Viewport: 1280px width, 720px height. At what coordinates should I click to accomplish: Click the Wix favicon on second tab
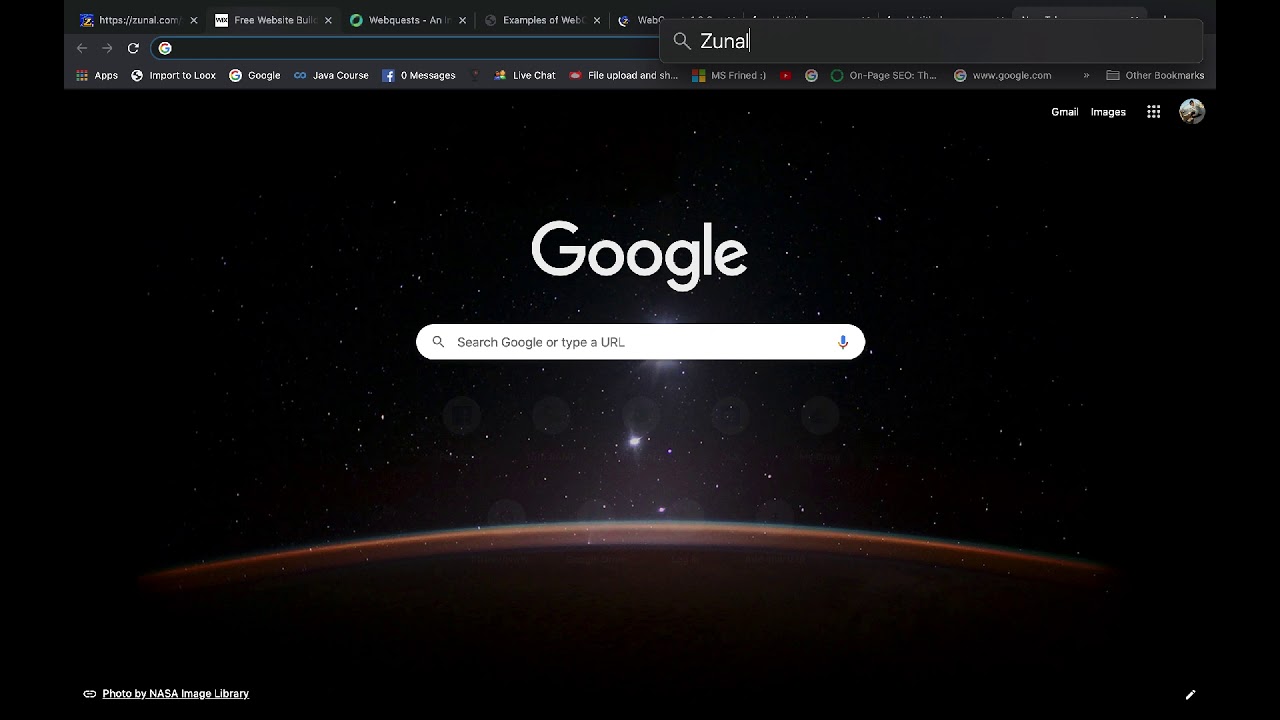click(x=222, y=20)
